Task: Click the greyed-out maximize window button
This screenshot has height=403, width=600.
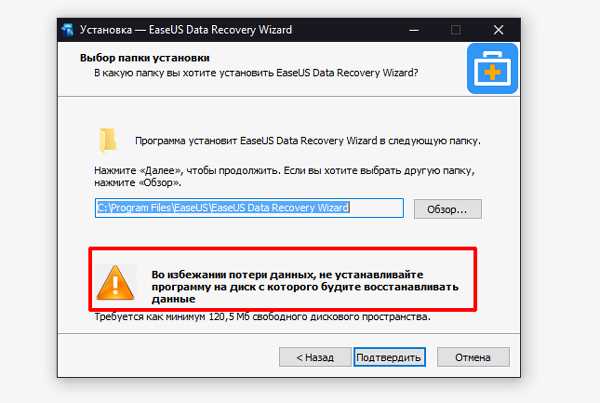Action: pos(455,30)
